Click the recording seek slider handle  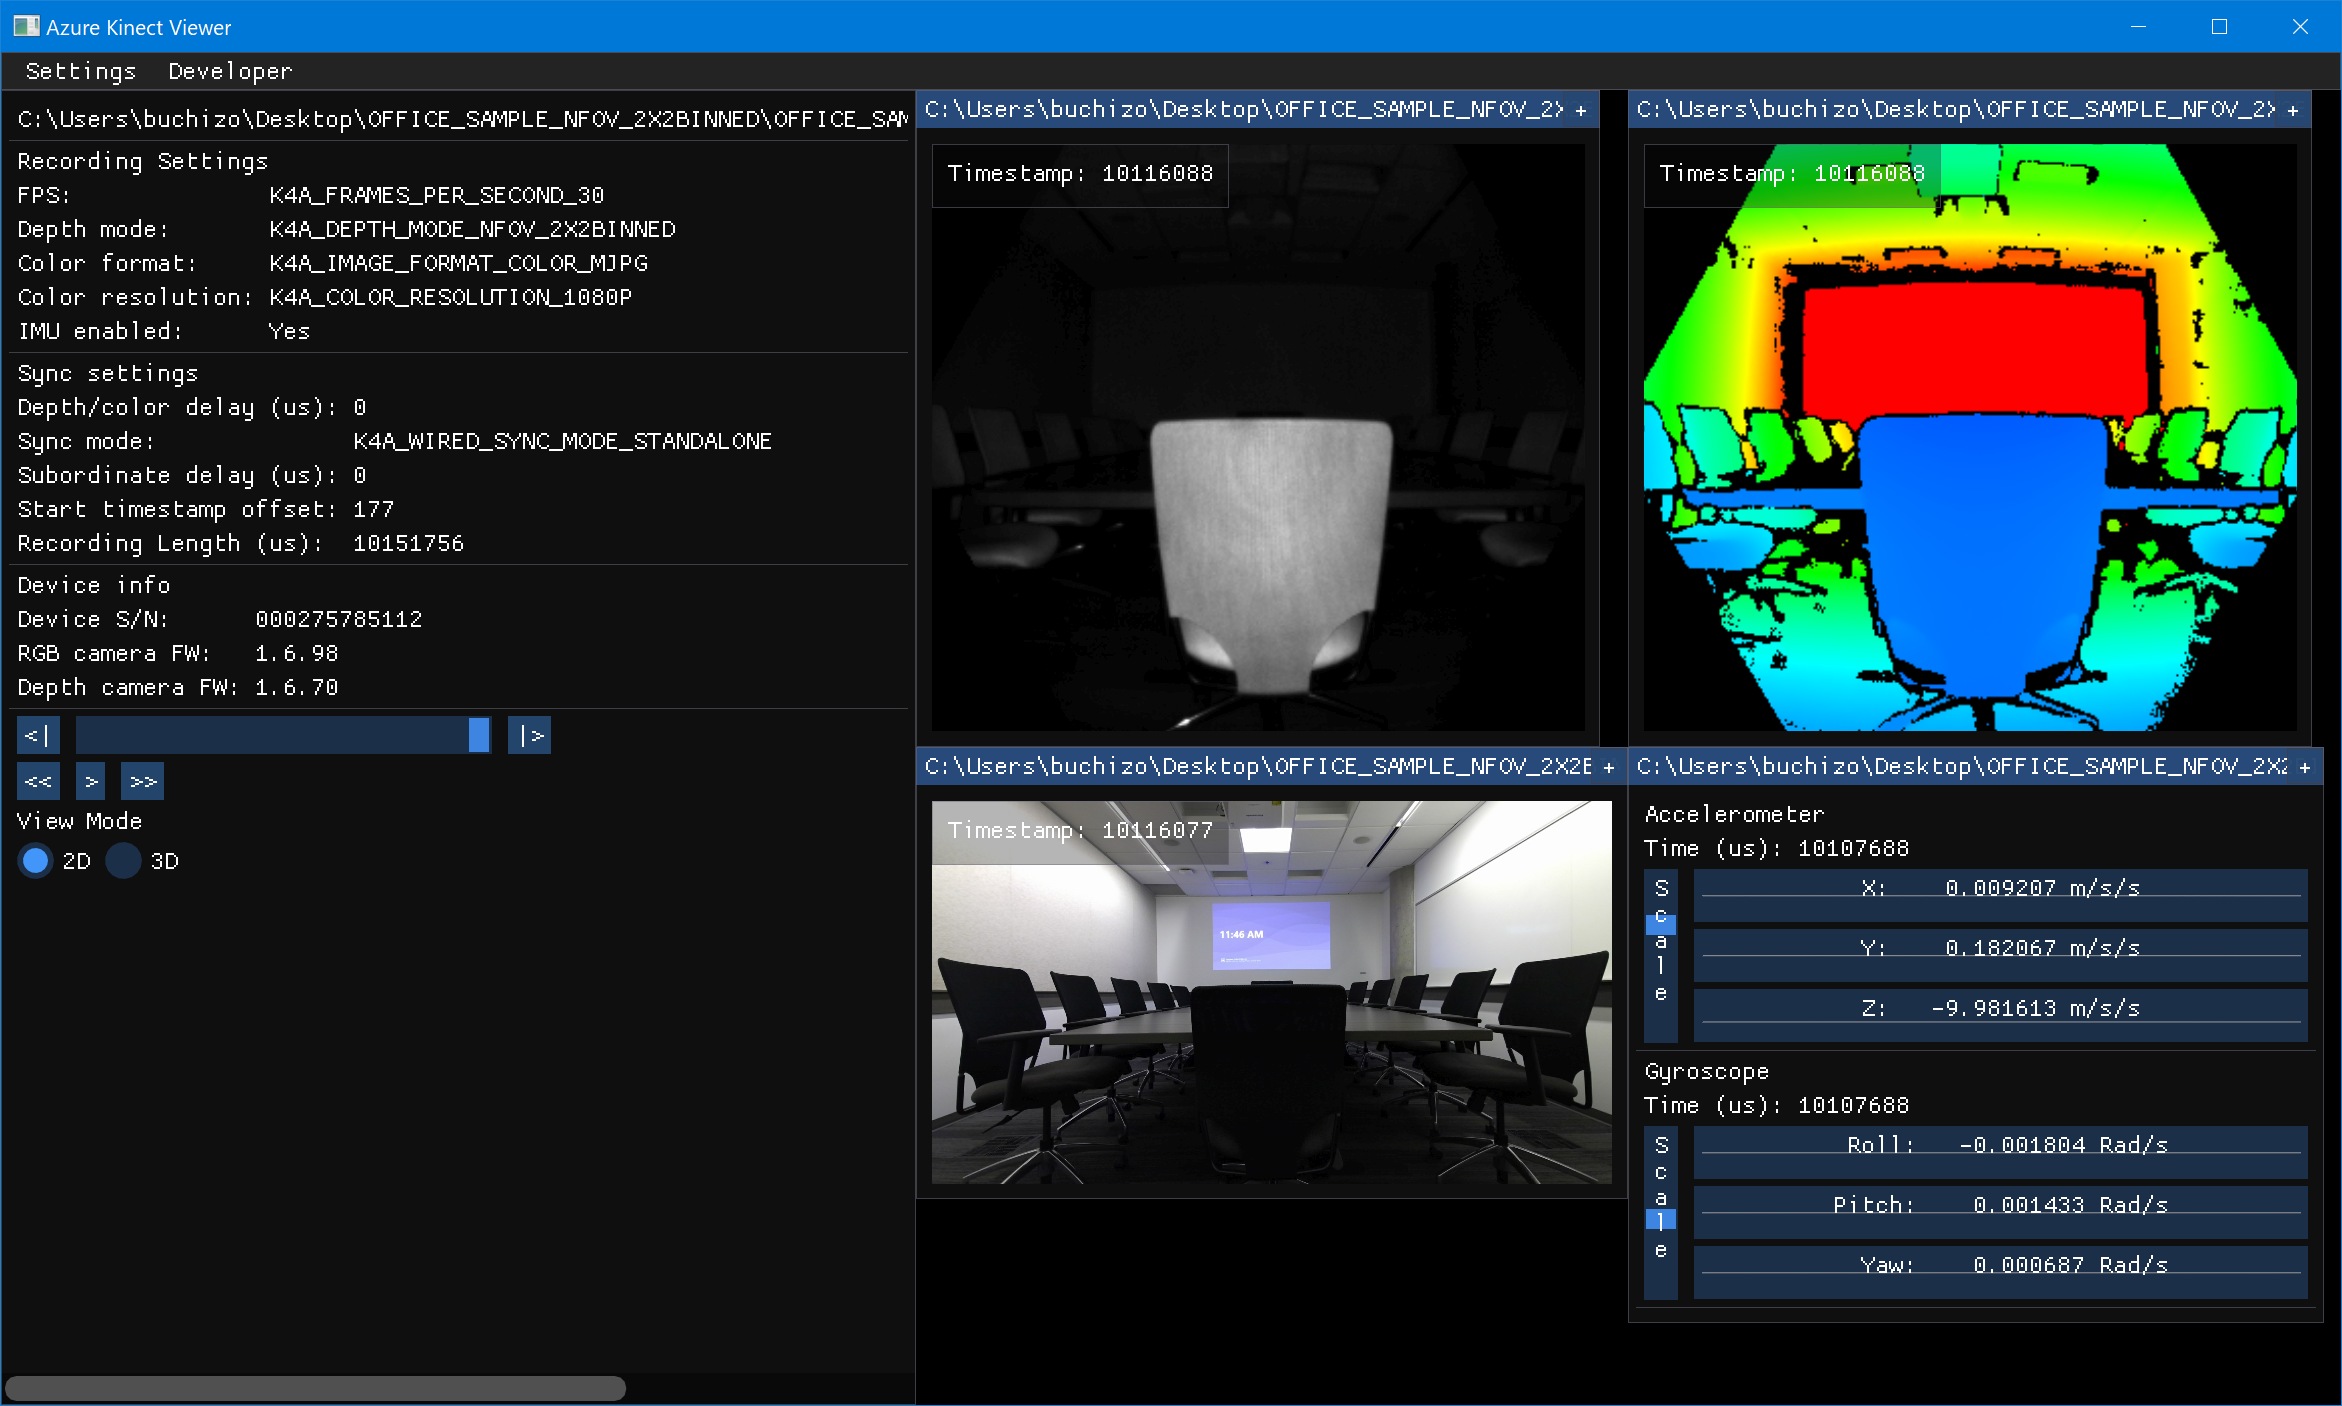click(x=479, y=735)
